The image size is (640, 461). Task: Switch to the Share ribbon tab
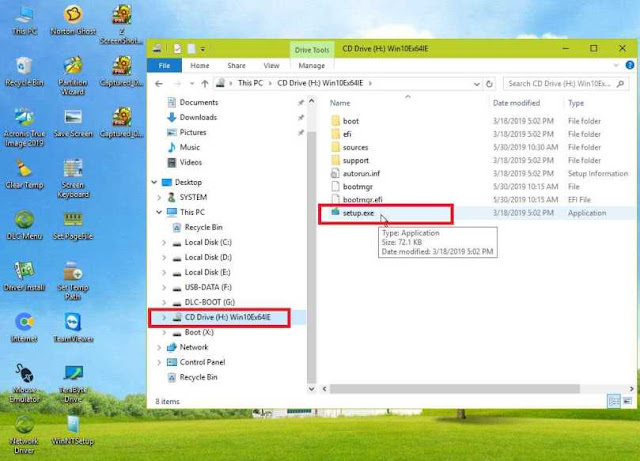(236, 66)
